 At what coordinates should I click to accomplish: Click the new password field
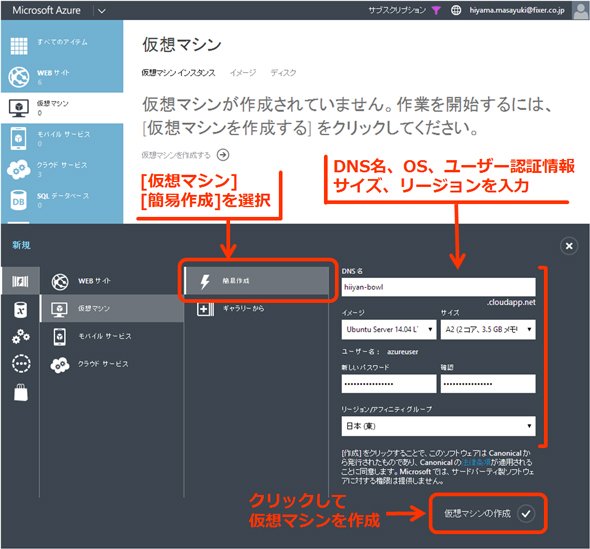(389, 384)
